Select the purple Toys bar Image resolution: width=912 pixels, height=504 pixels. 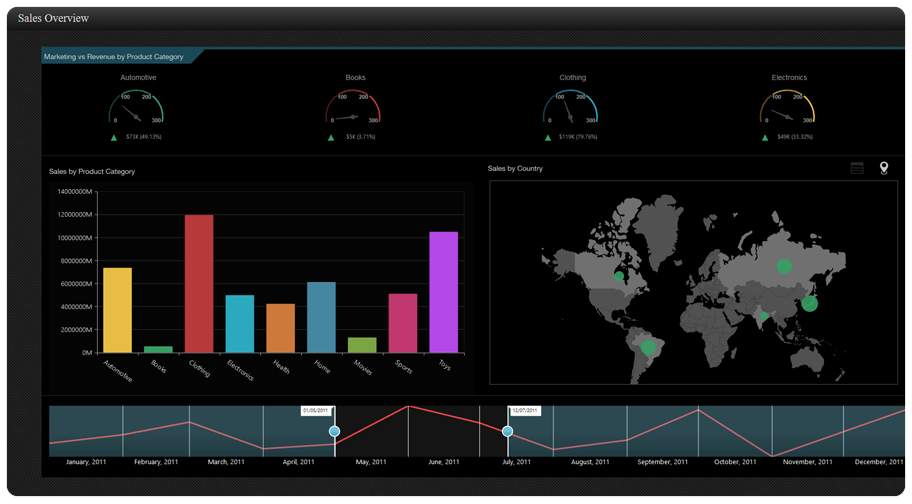coord(444,291)
